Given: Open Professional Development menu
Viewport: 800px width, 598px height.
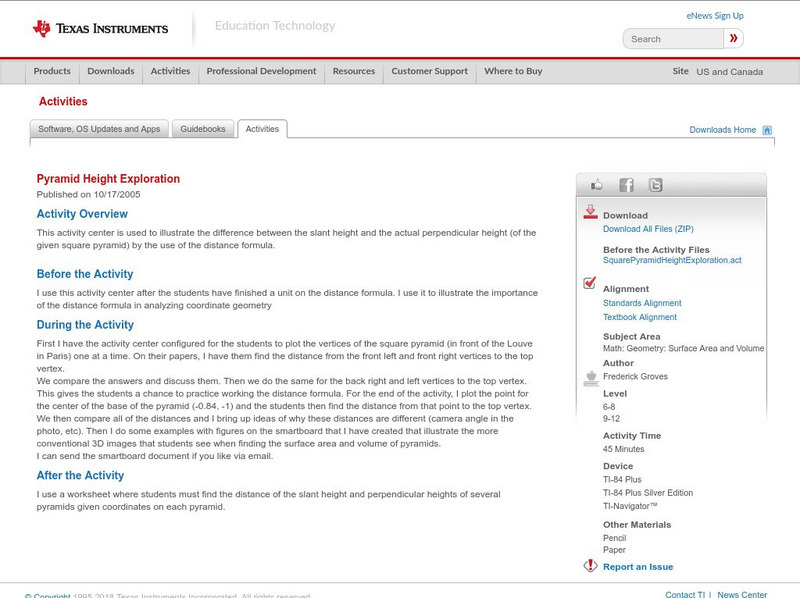Looking at the screenshot, I should [261, 71].
